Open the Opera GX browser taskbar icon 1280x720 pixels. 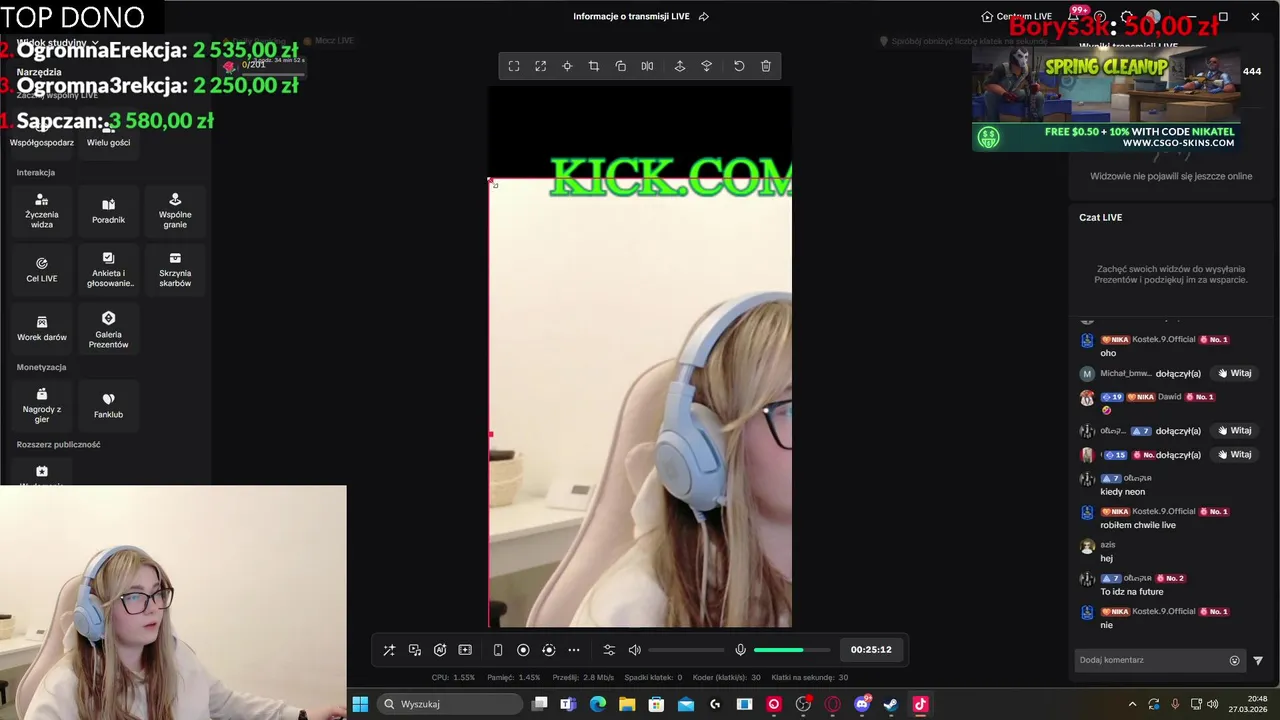coord(832,704)
